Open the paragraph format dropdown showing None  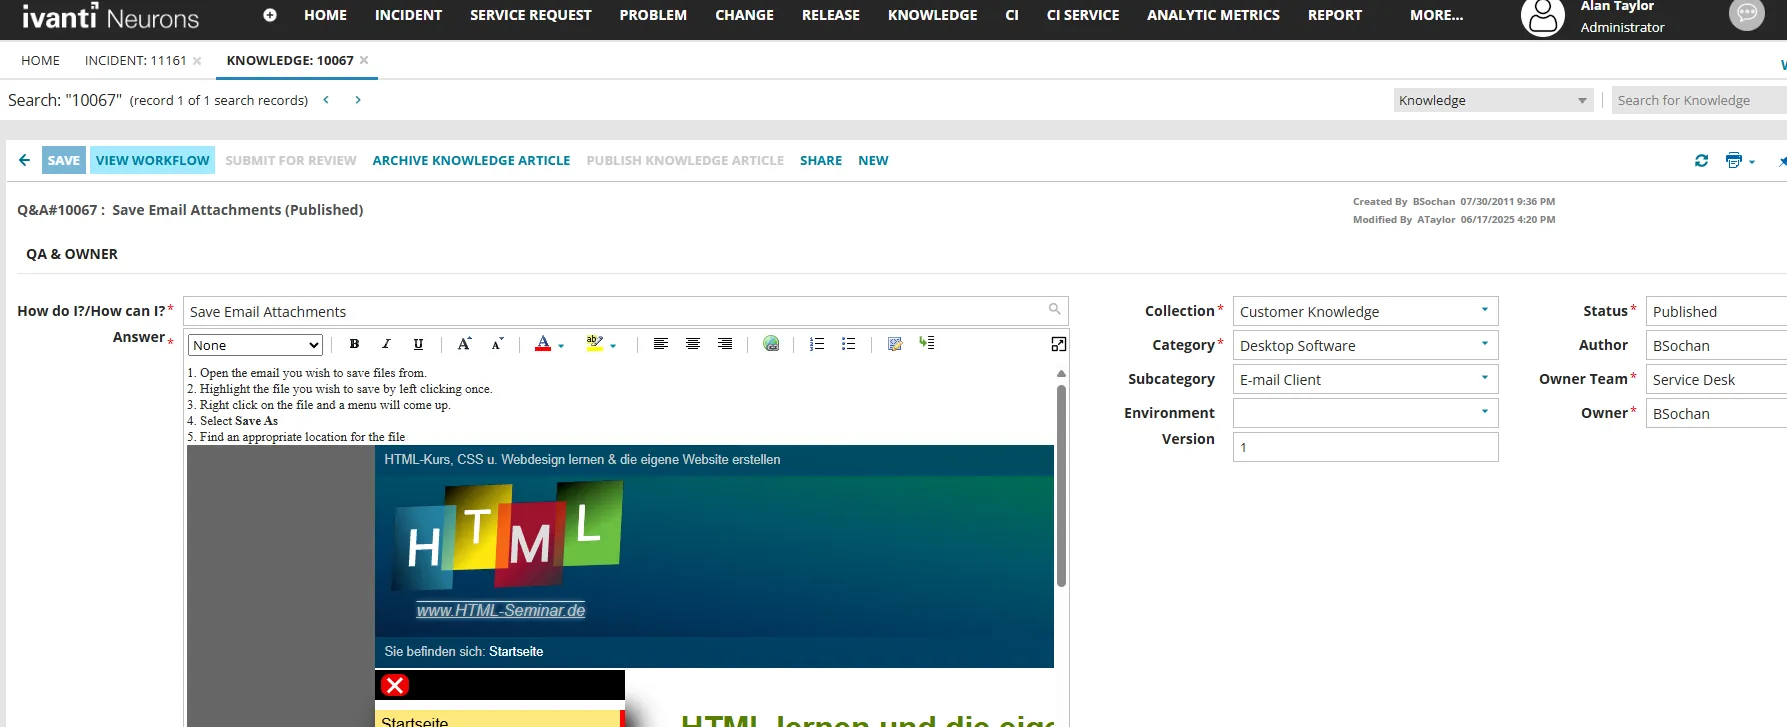[255, 345]
